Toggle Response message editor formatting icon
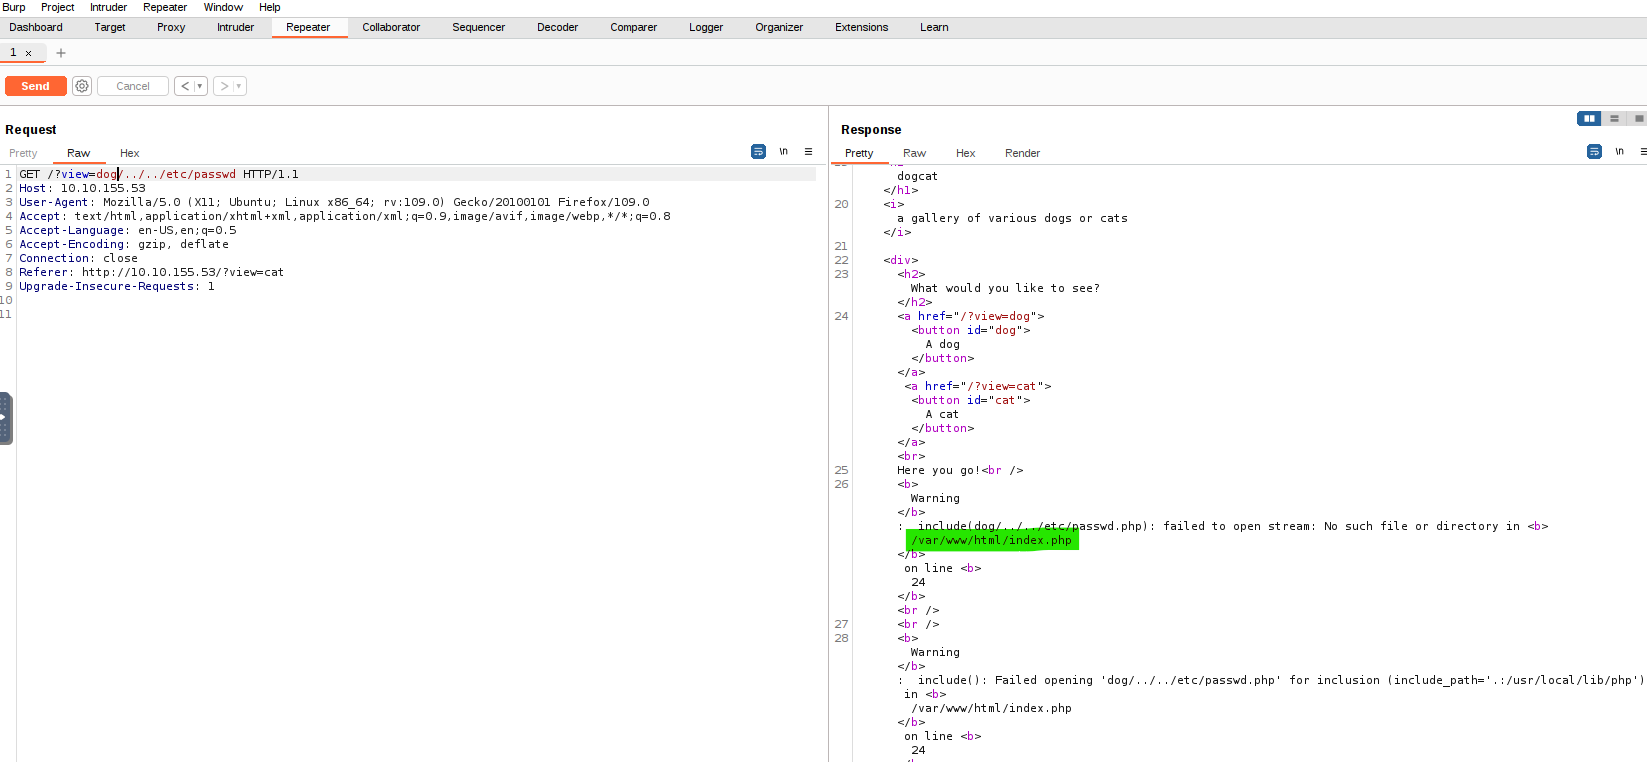The width and height of the screenshot is (1647, 762). click(x=1594, y=152)
